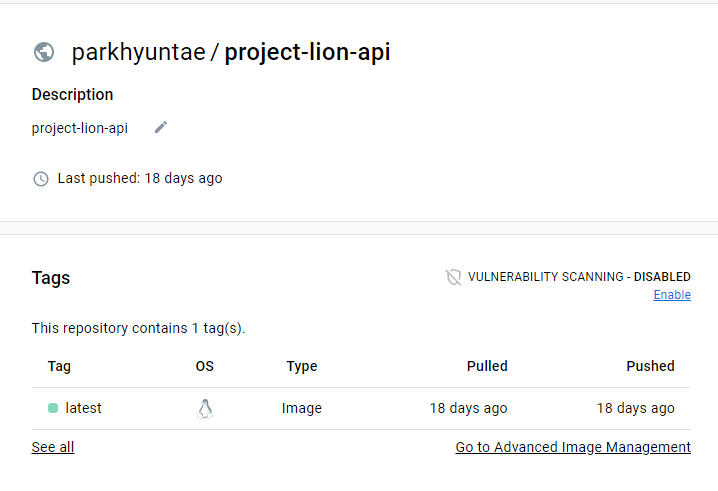Viewport: 718px width, 491px height.
Task: Click the Tags section heading
Action: click(x=51, y=278)
